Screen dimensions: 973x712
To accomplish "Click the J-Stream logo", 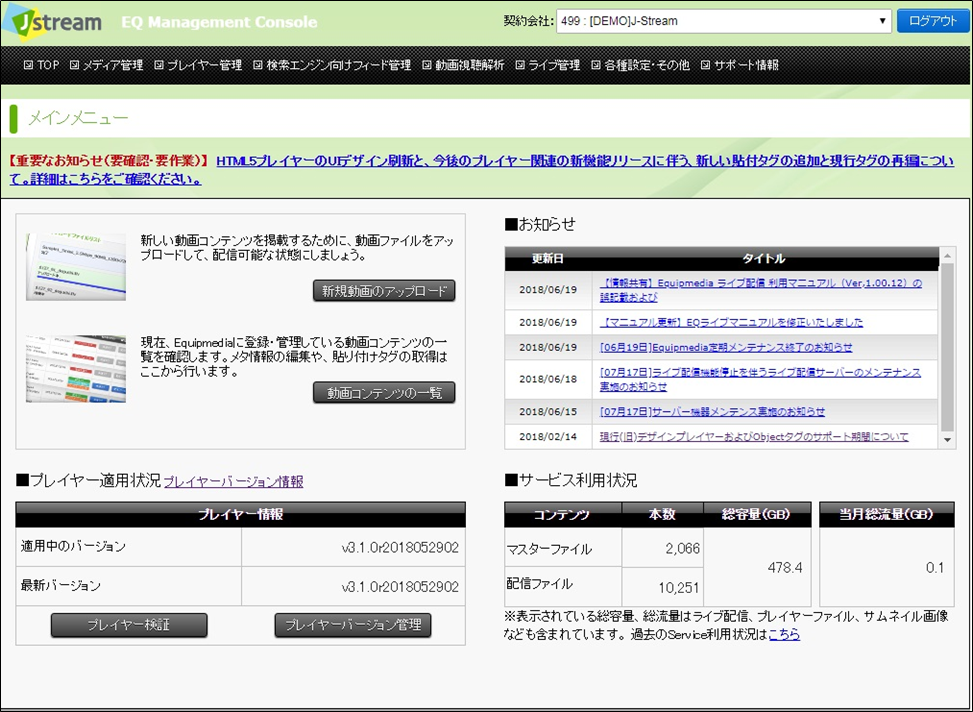I will click(52, 22).
